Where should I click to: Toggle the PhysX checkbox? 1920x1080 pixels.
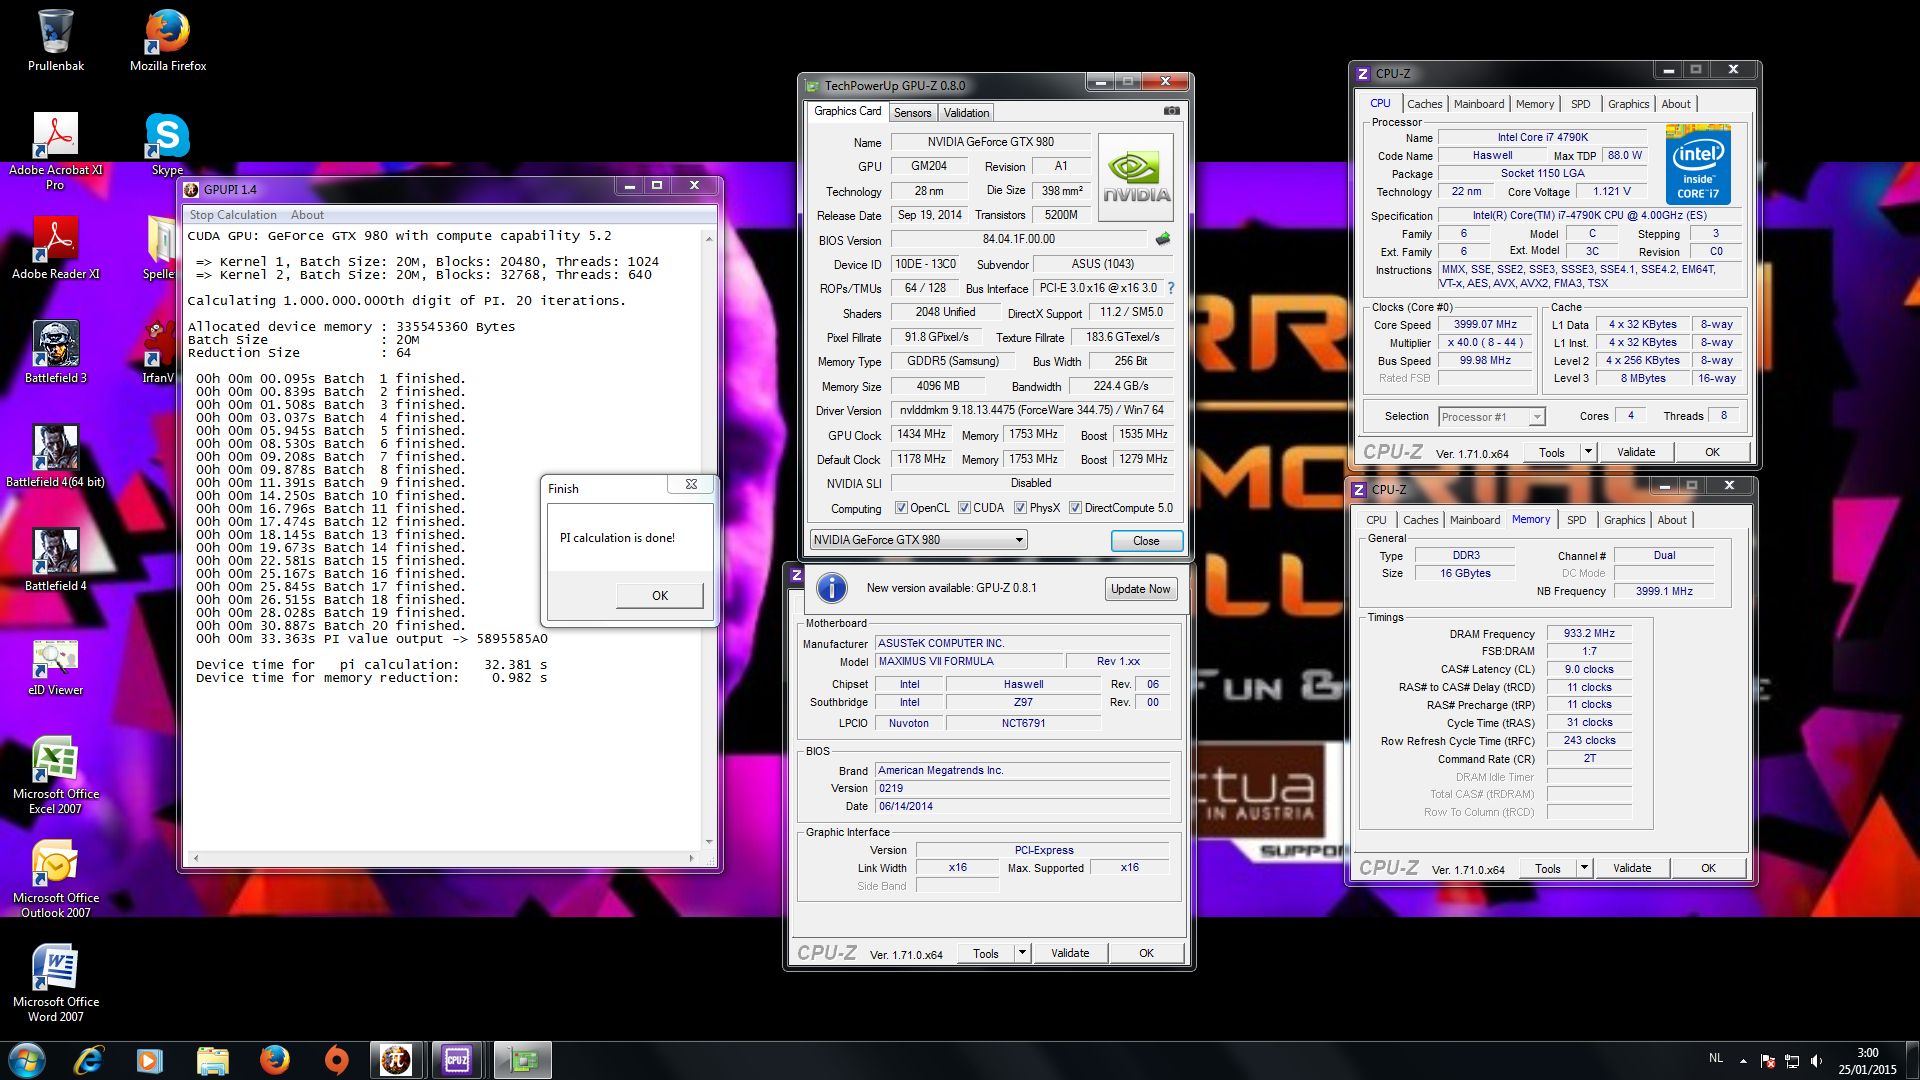click(x=1020, y=508)
